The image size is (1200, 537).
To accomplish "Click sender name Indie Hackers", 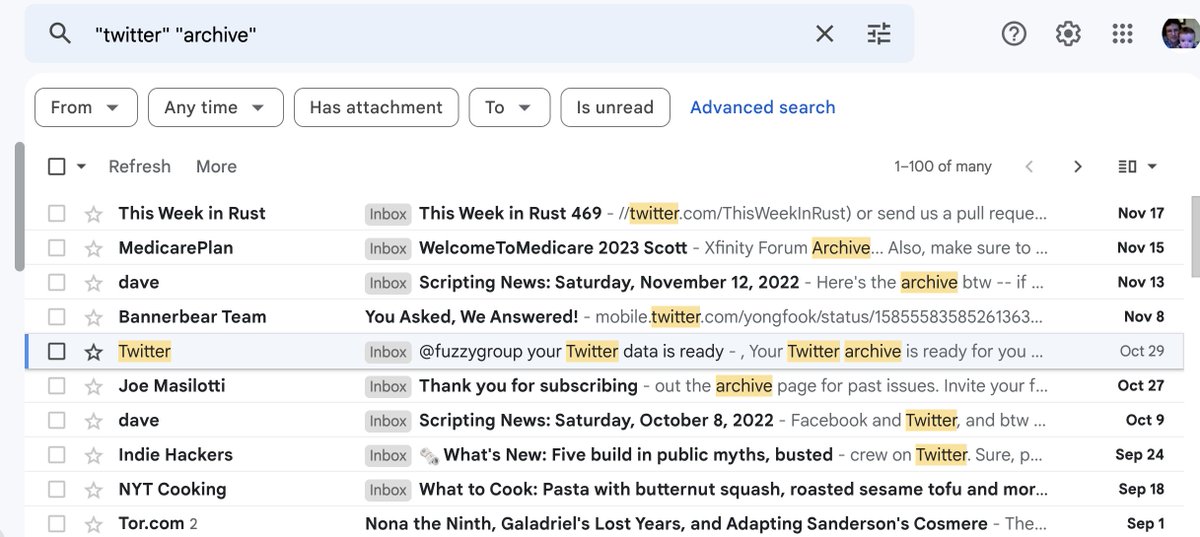I will click(175, 455).
